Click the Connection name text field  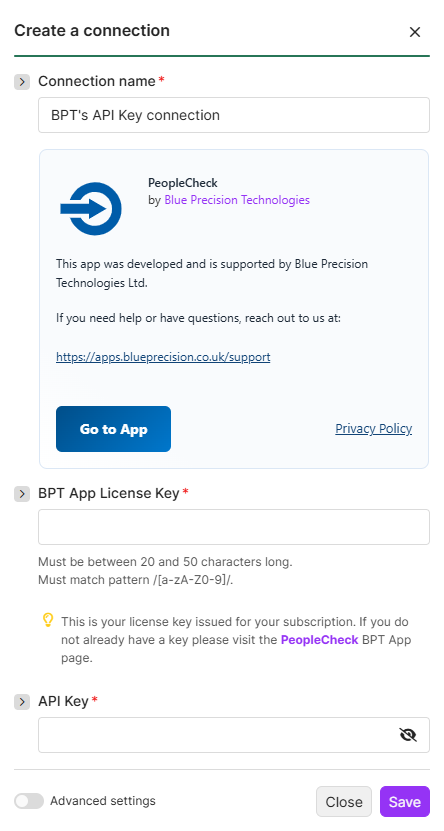click(234, 115)
